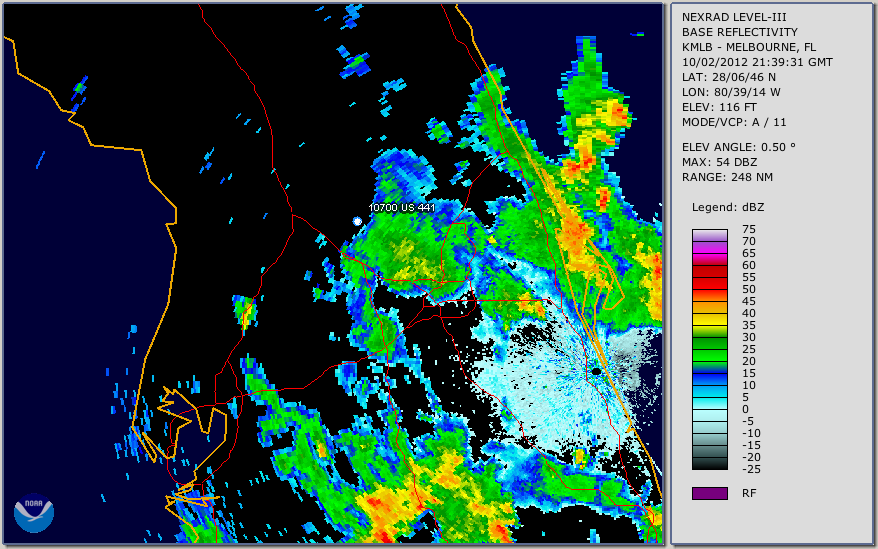Select the 'RANGE: 248 NM' text
This screenshot has height=549, width=878.
coord(727,177)
